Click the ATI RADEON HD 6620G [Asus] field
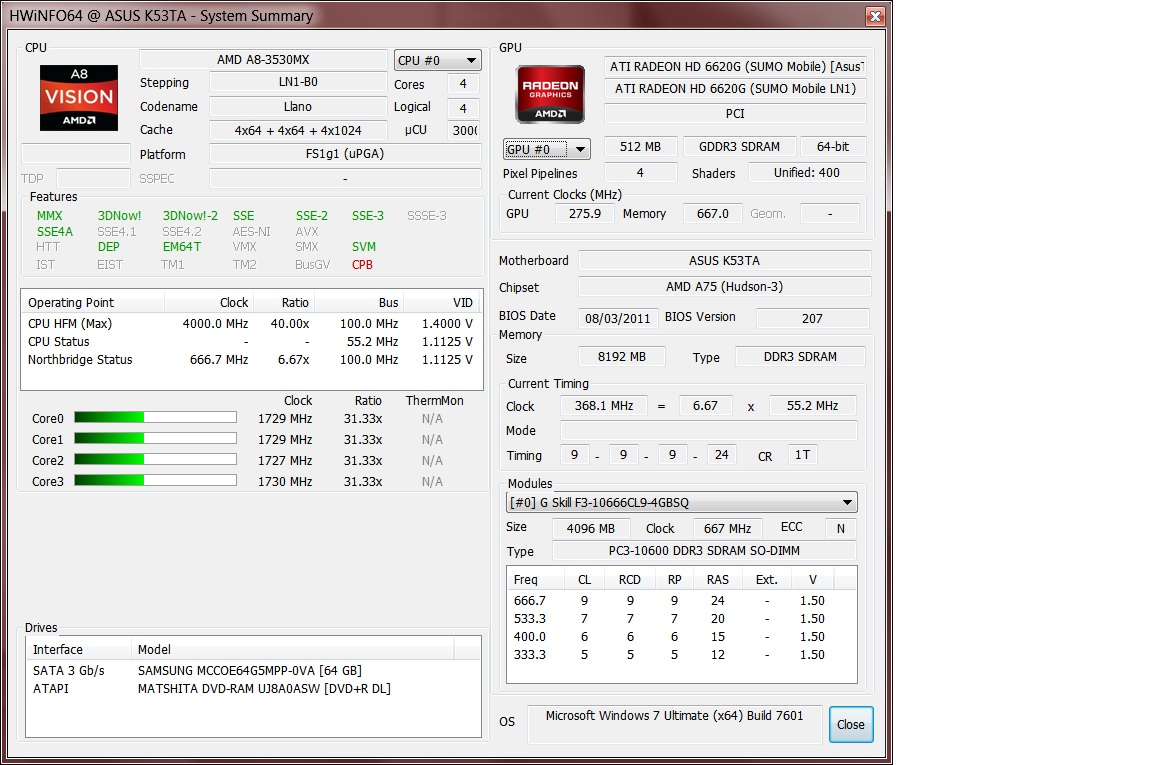 tap(735, 67)
